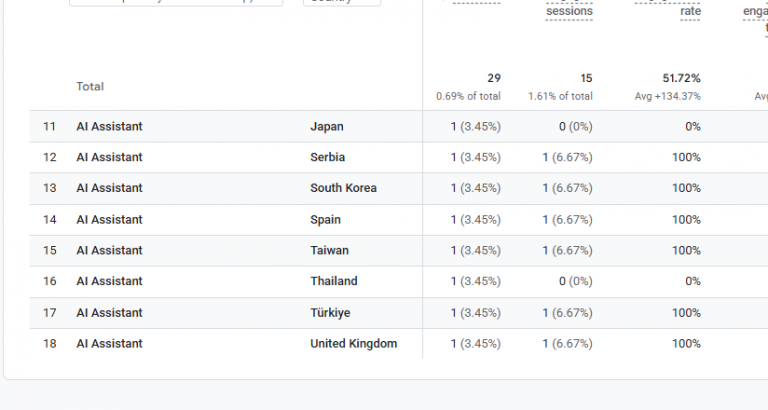
Task: Click the 0% rate for Japan
Action: 693,127
